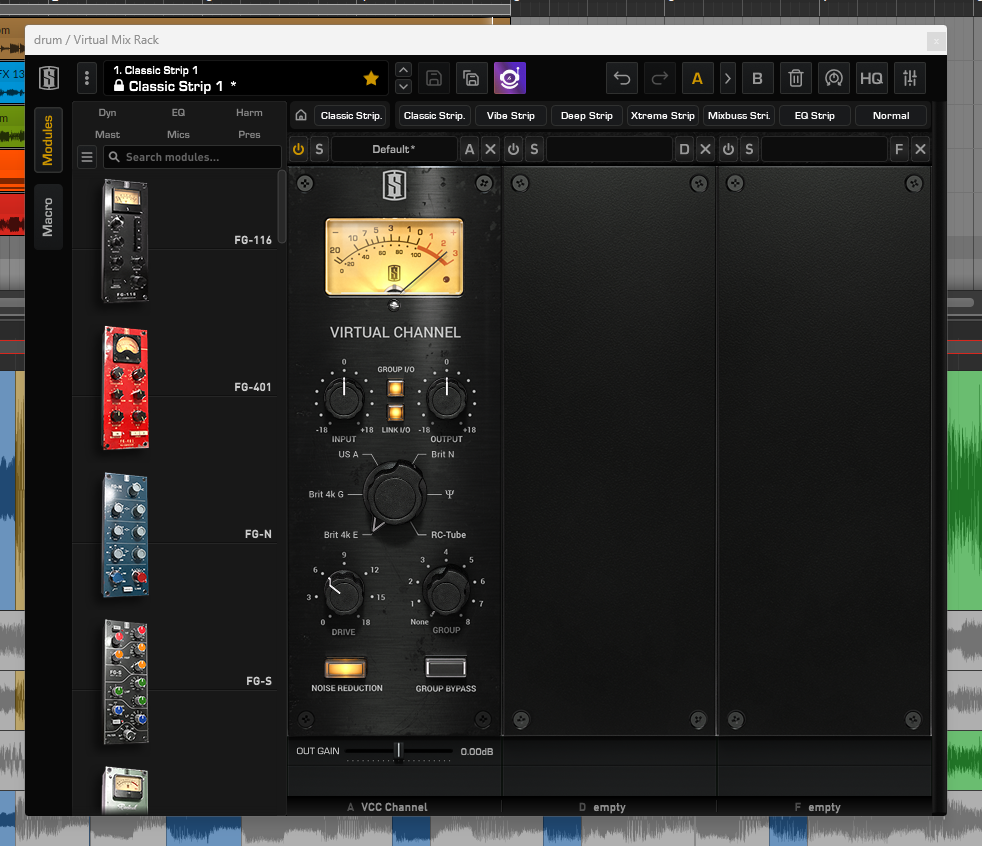The image size is (982, 846).
Task: Open the Default module preset dropdown
Action: point(393,150)
